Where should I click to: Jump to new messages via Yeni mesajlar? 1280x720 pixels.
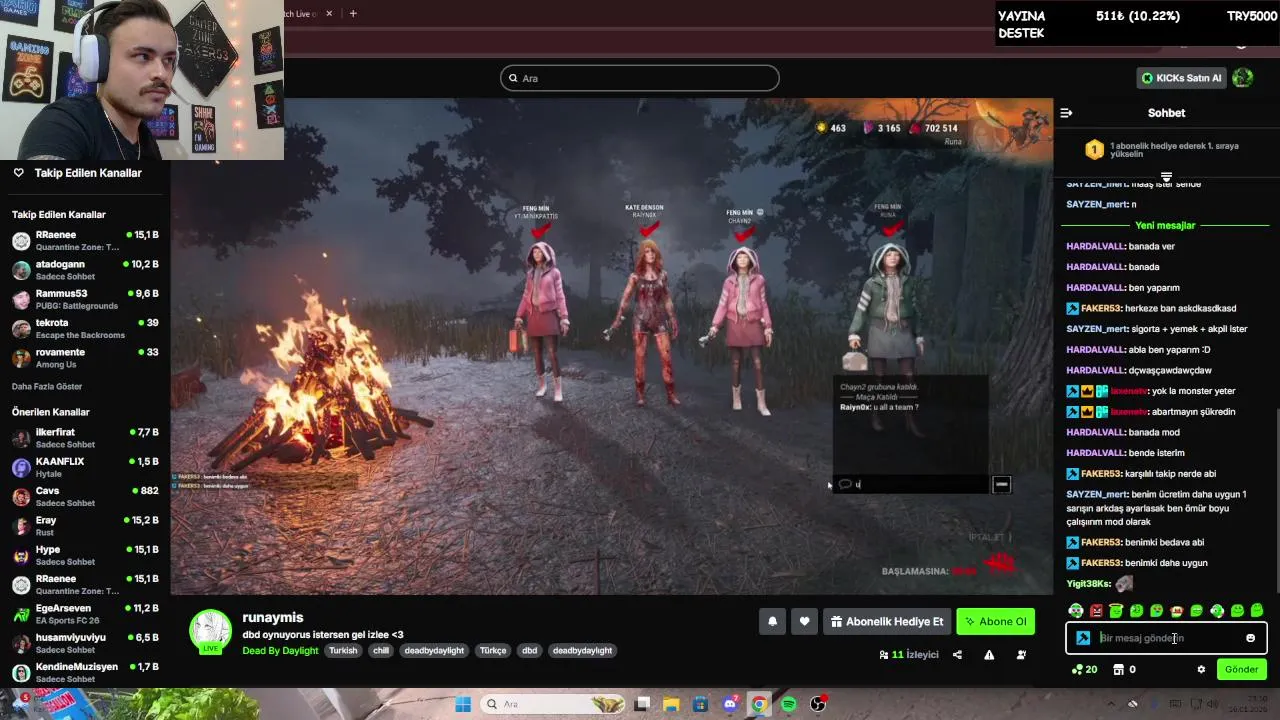coord(1165,225)
